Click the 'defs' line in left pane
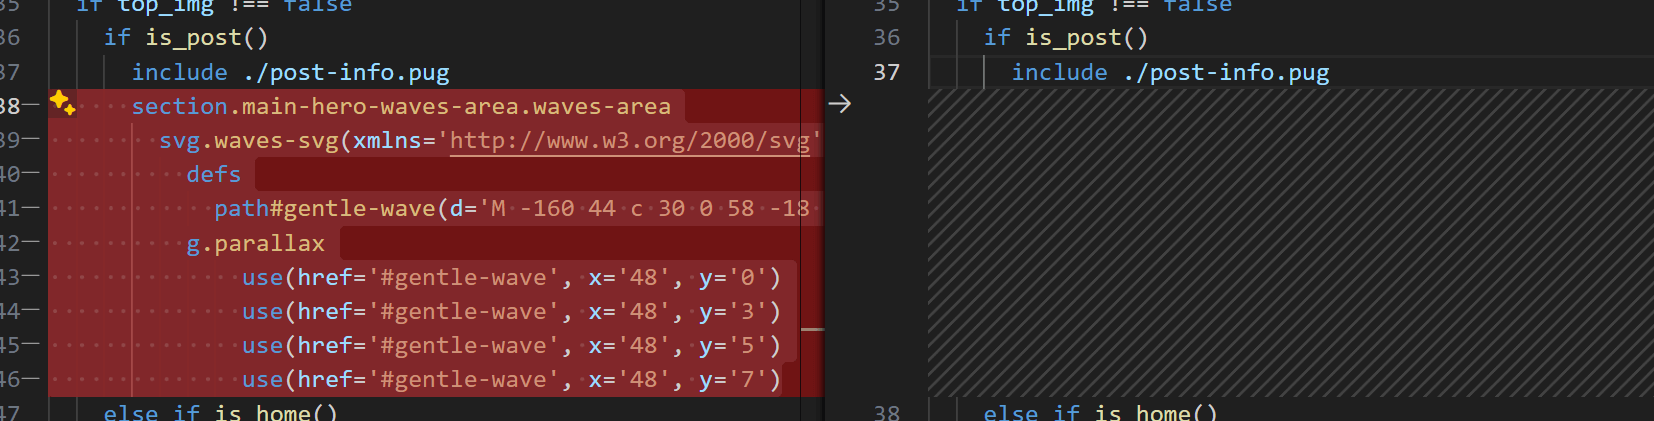This screenshot has height=421, width=1654. click(x=214, y=175)
